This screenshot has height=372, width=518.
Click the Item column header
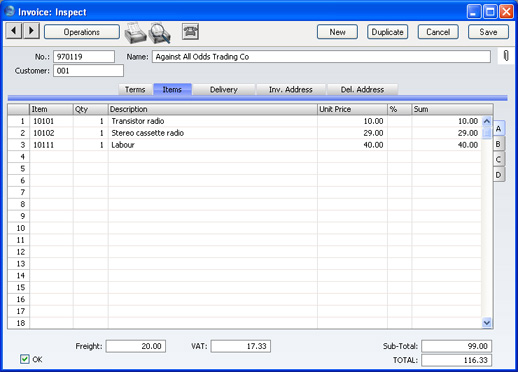click(x=51, y=109)
